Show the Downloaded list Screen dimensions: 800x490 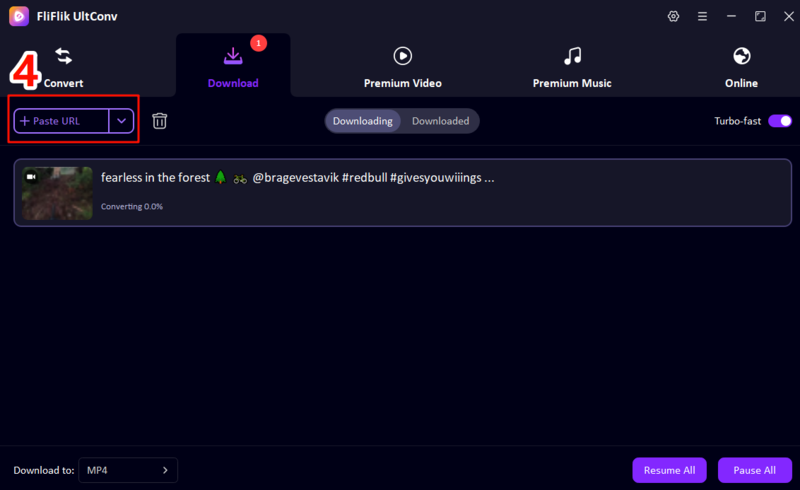pyautogui.click(x=440, y=121)
